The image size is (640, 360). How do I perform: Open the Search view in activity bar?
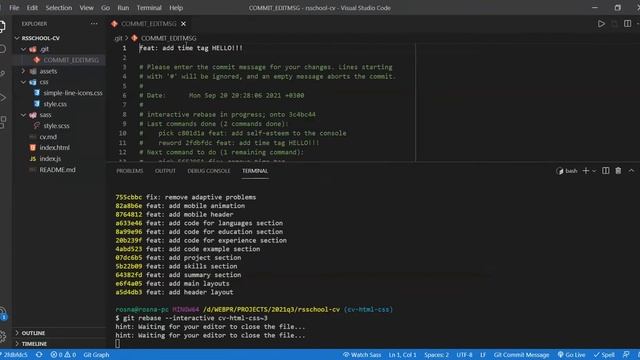click(2, 50)
